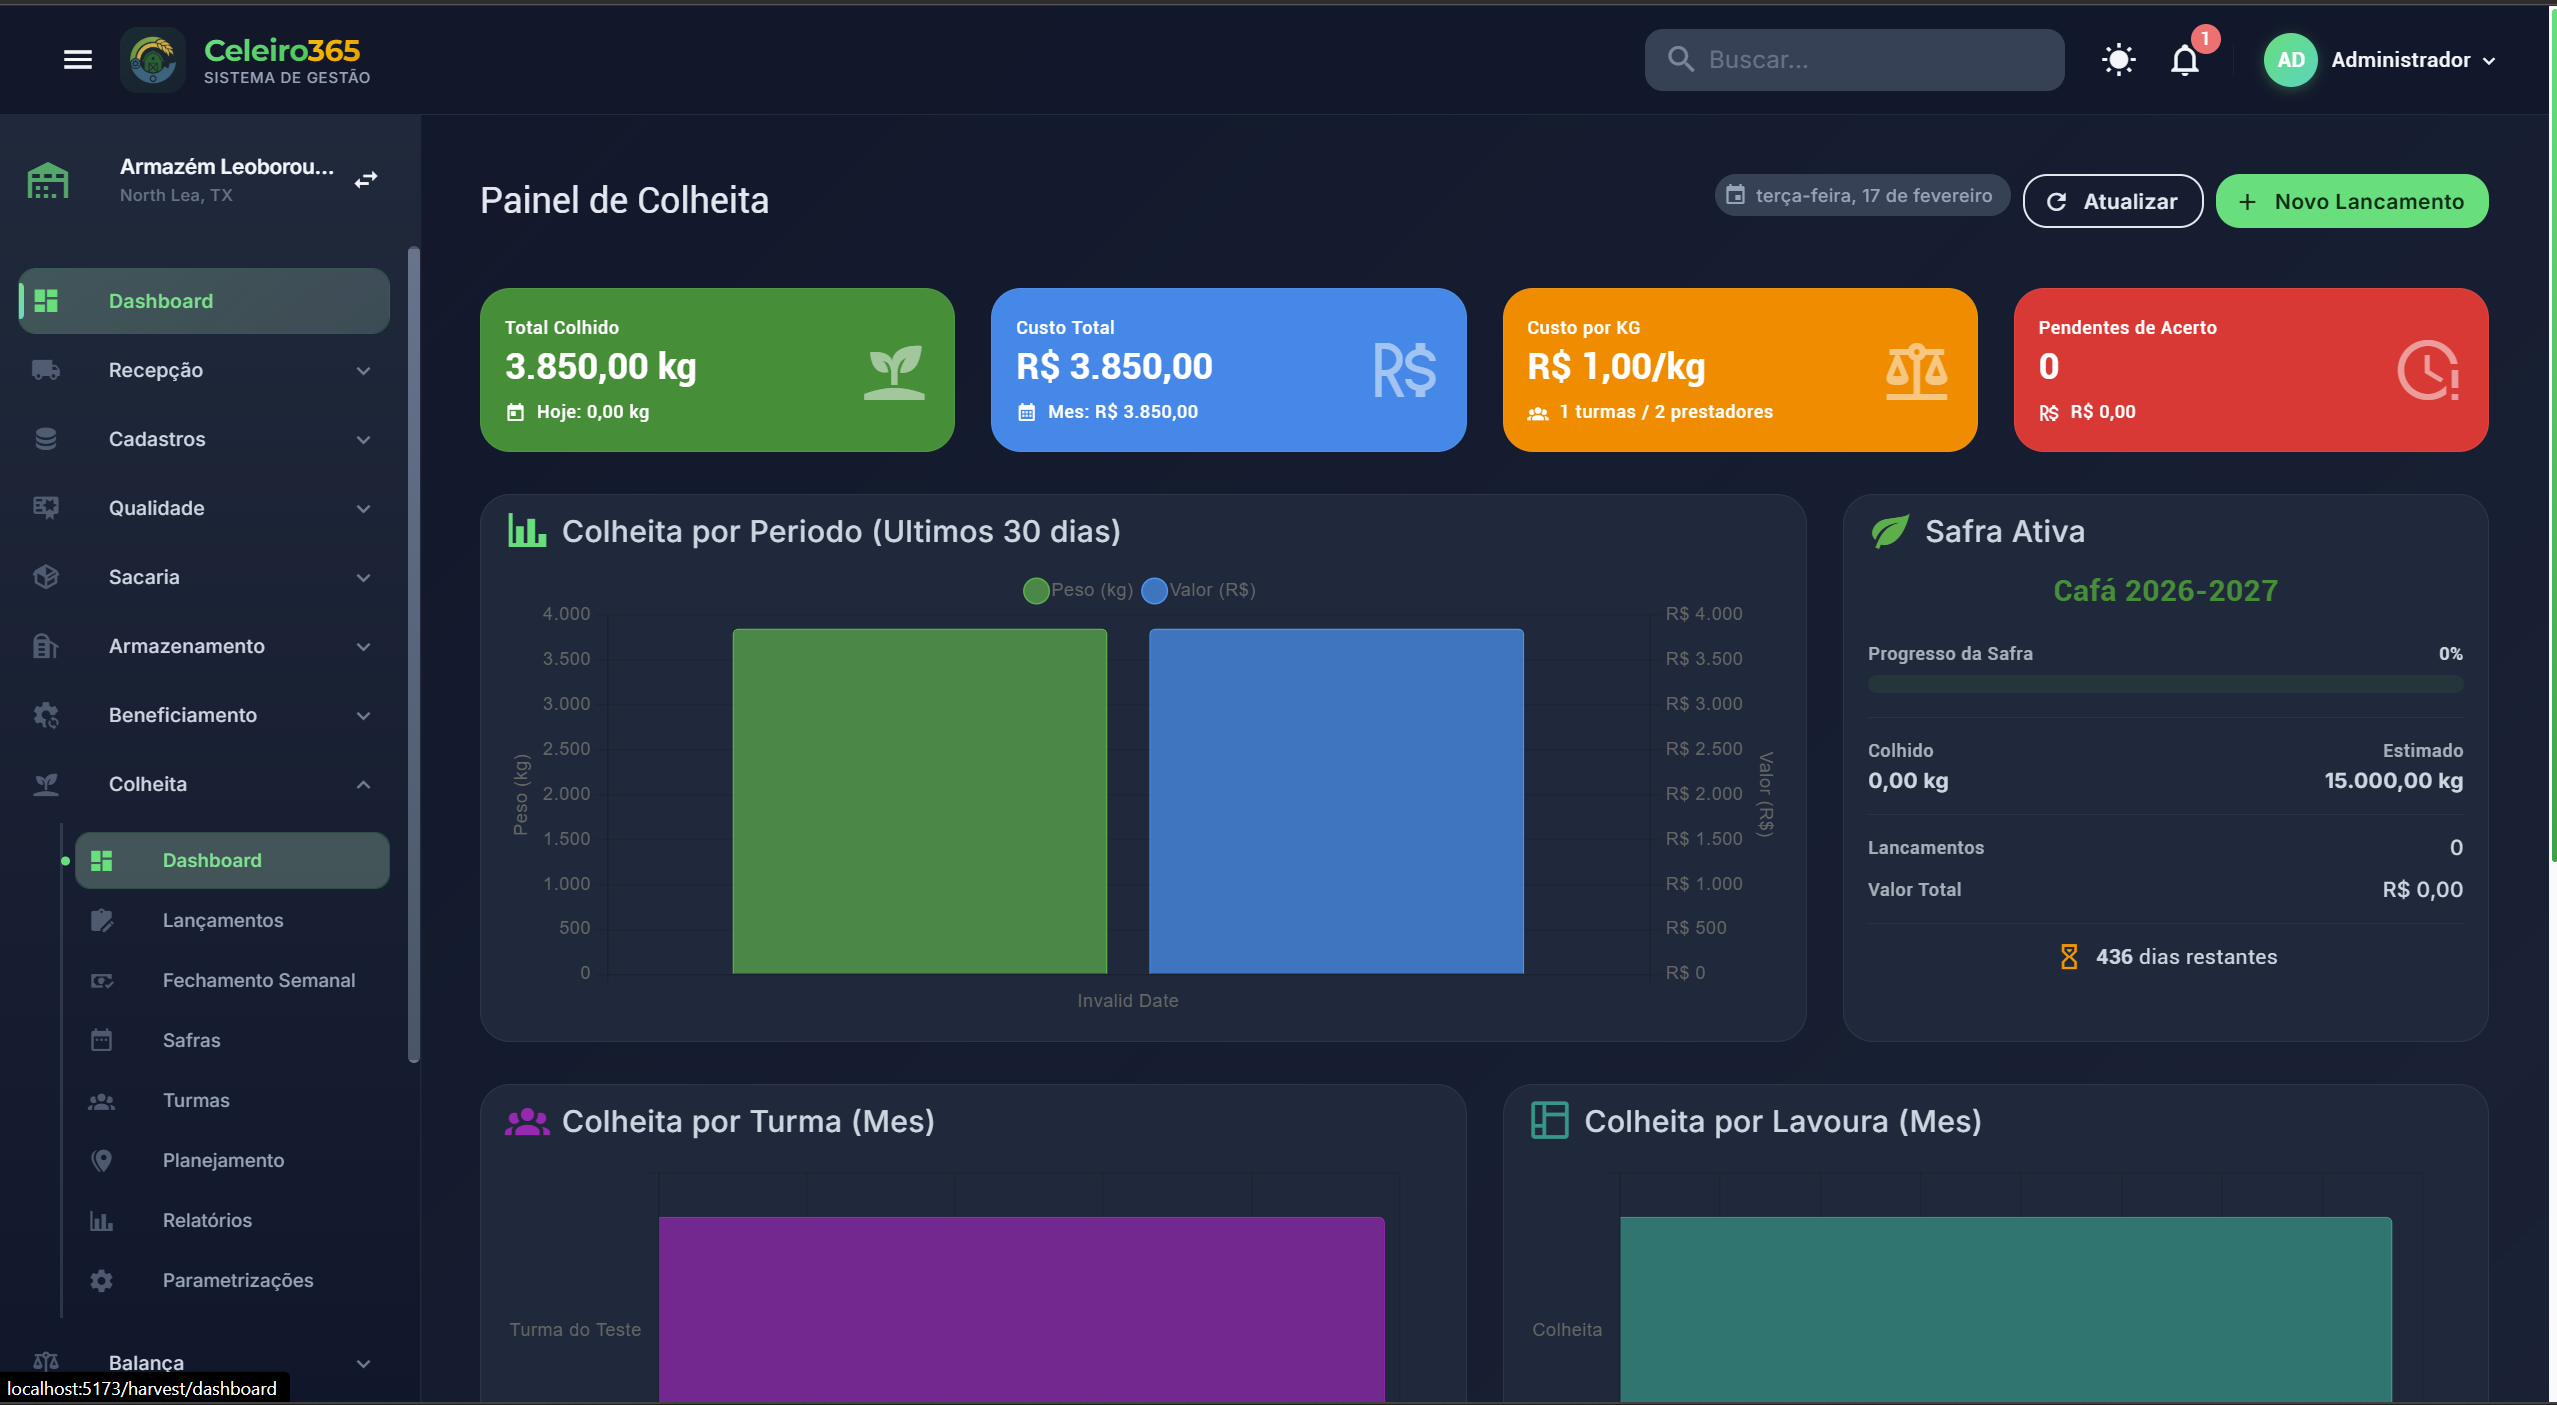Collapse the Colheita sidebar section
Screen dimensions: 2557x1405
click(363, 785)
